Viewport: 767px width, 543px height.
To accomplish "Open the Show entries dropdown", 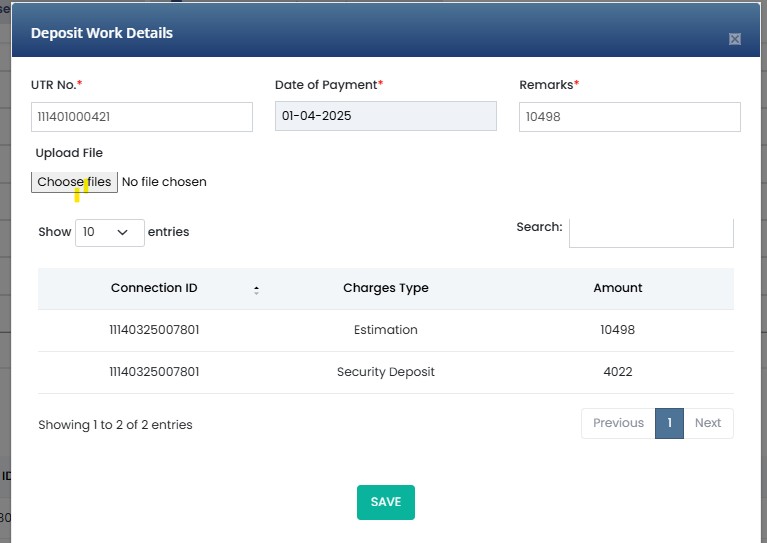I will [x=110, y=232].
